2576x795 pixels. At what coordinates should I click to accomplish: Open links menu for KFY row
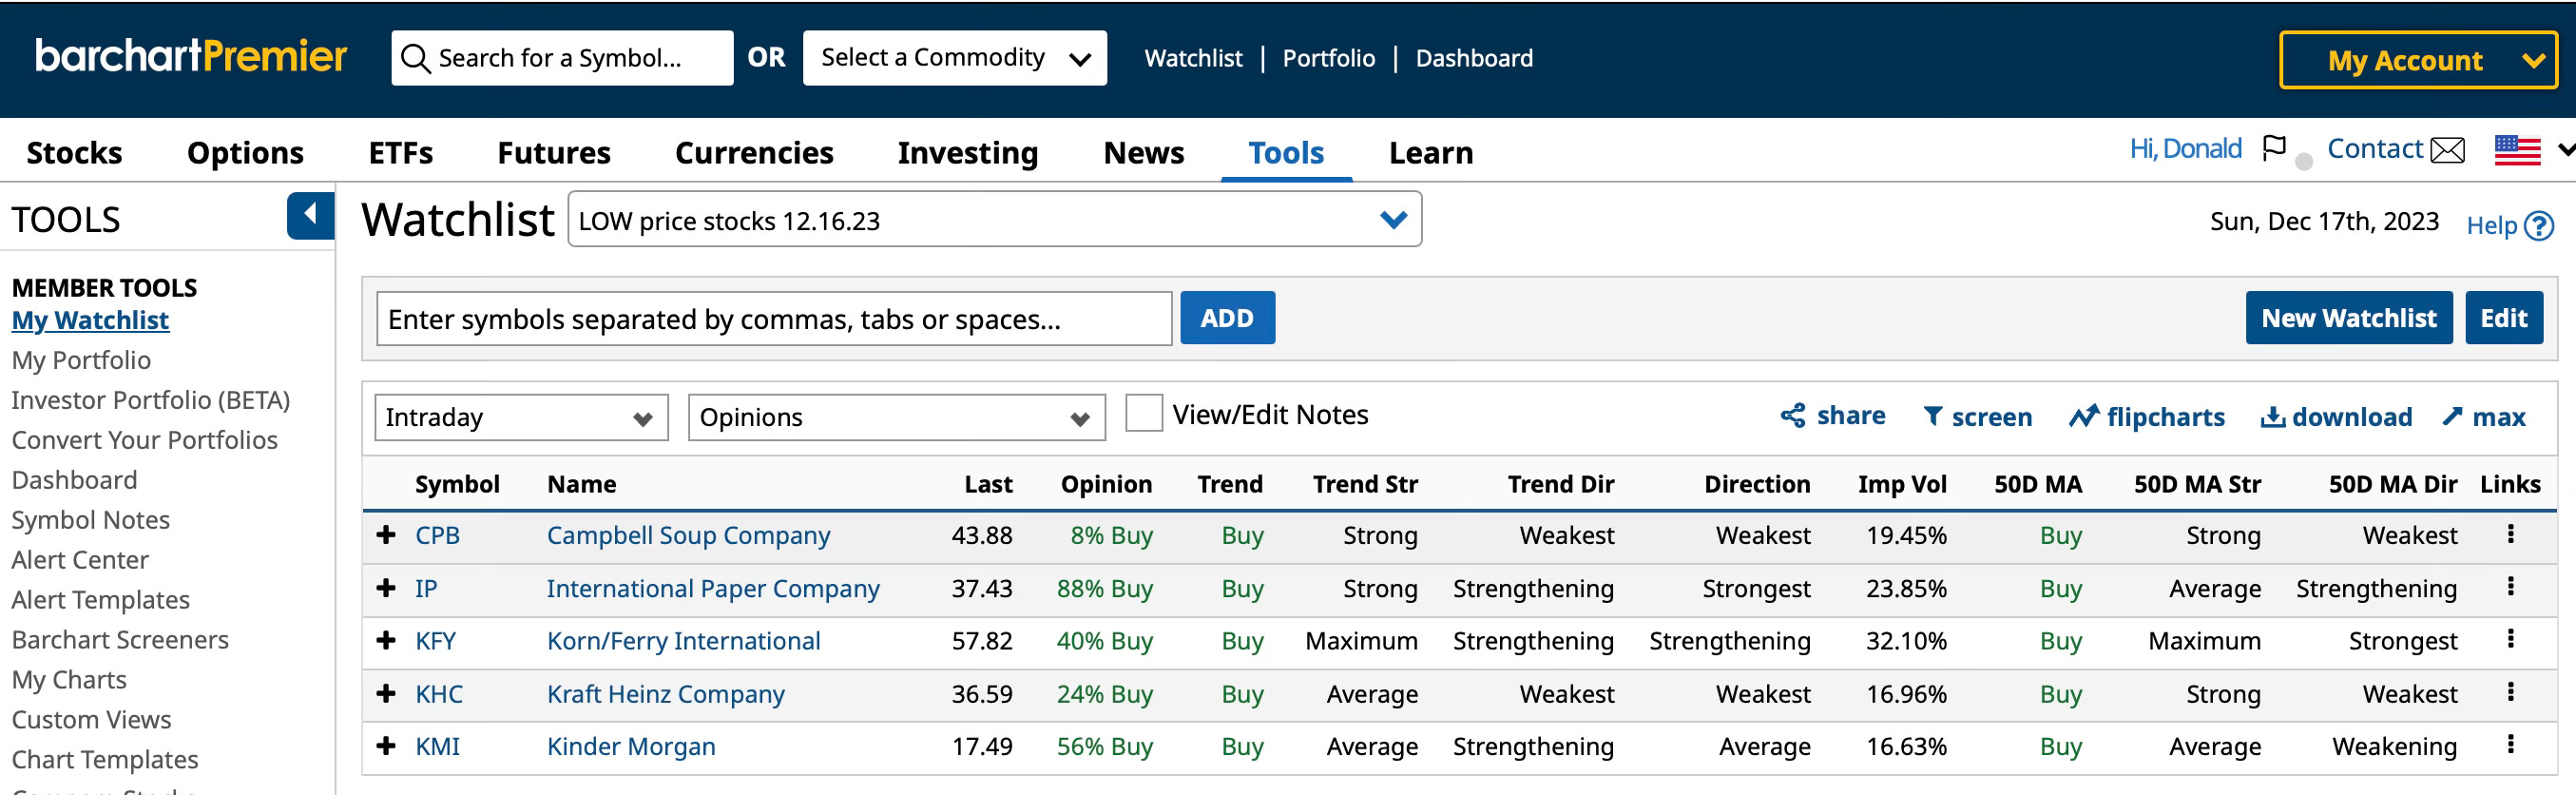coord(2510,639)
